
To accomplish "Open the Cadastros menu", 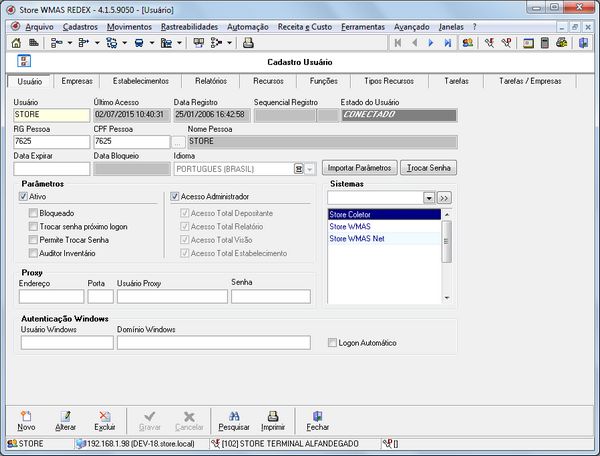I will (x=80, y=27).
